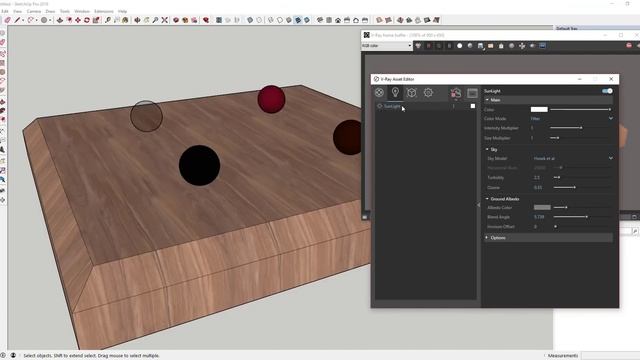640x360 pixels.
Task: Open the Materials tab in V-Ray Asset Editor
Action: click(379, 93)
